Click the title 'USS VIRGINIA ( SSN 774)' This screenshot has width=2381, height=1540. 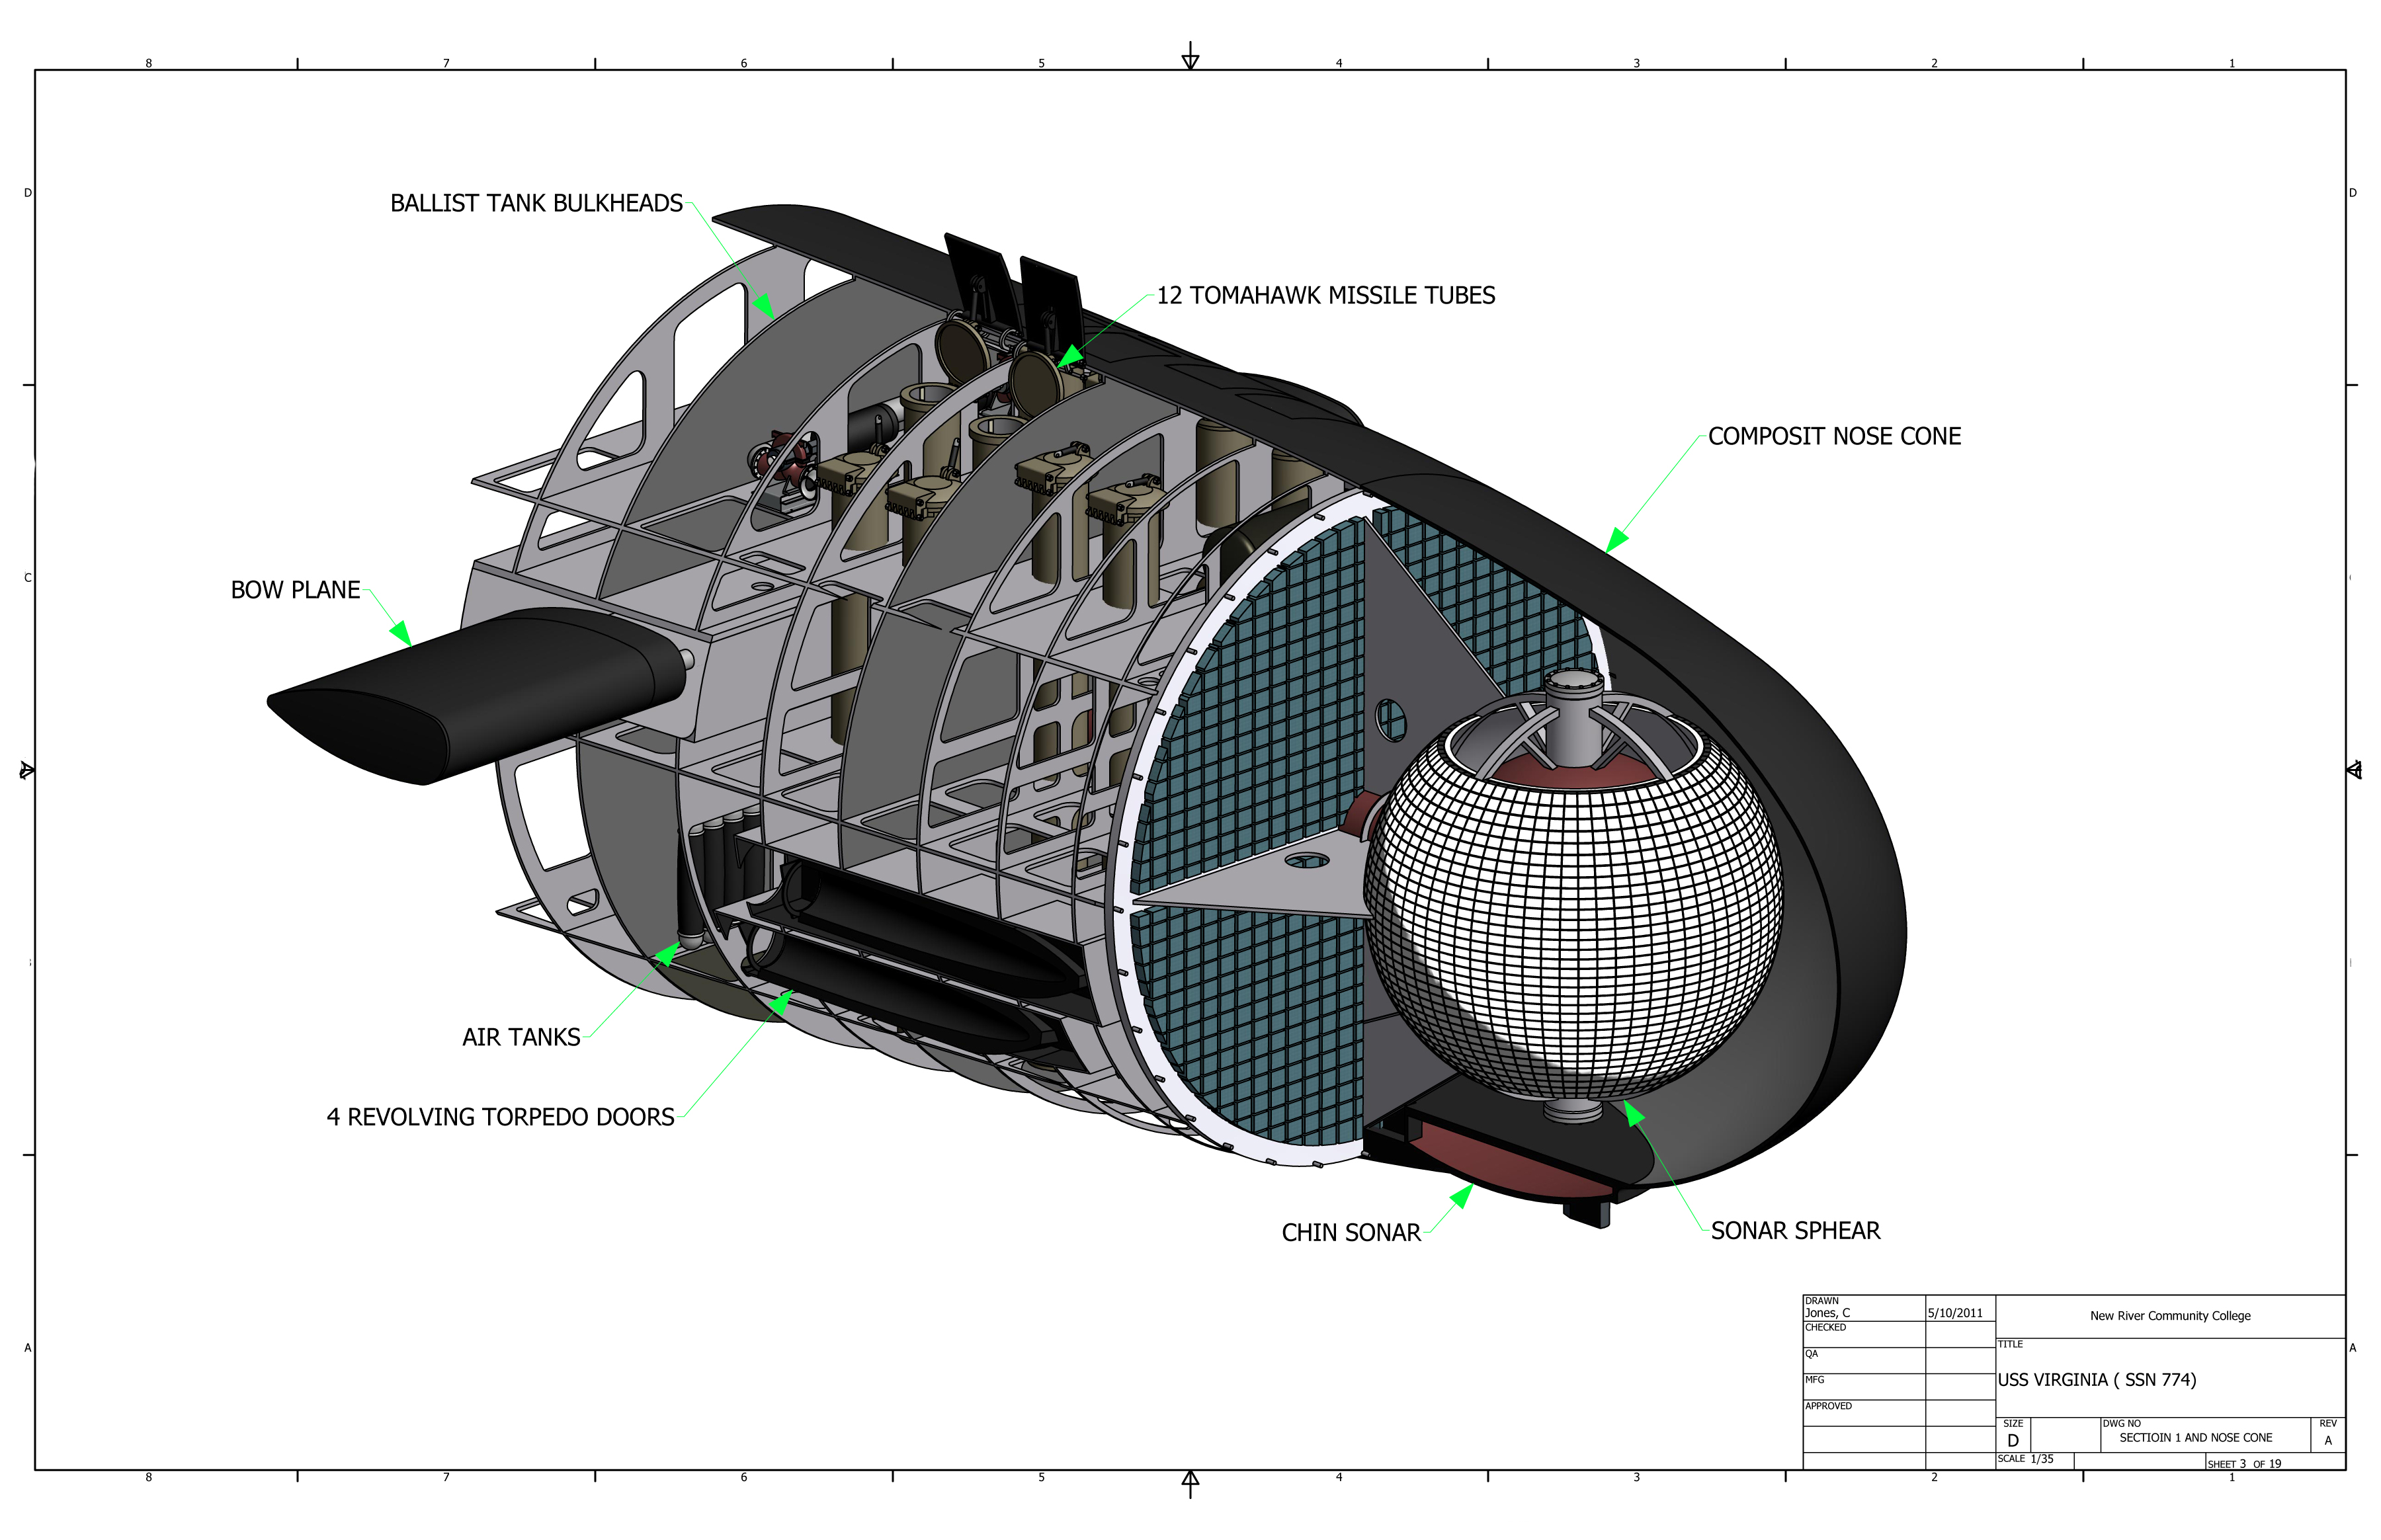pyautogui.click(x=2096, y=1380)
